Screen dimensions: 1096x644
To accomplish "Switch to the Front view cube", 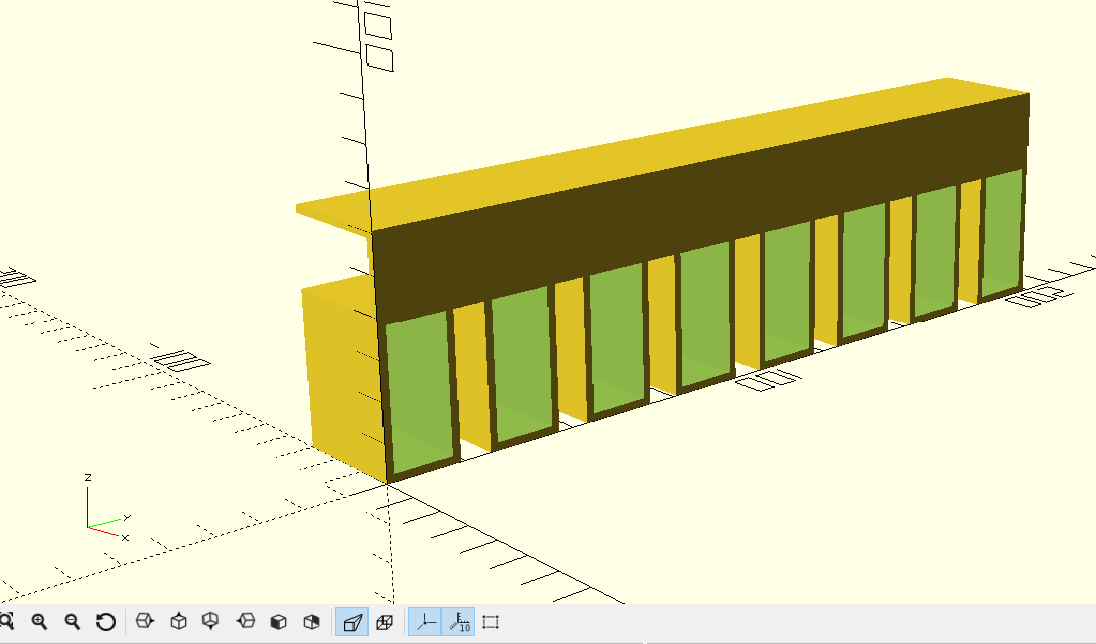I will coord(279,622).
